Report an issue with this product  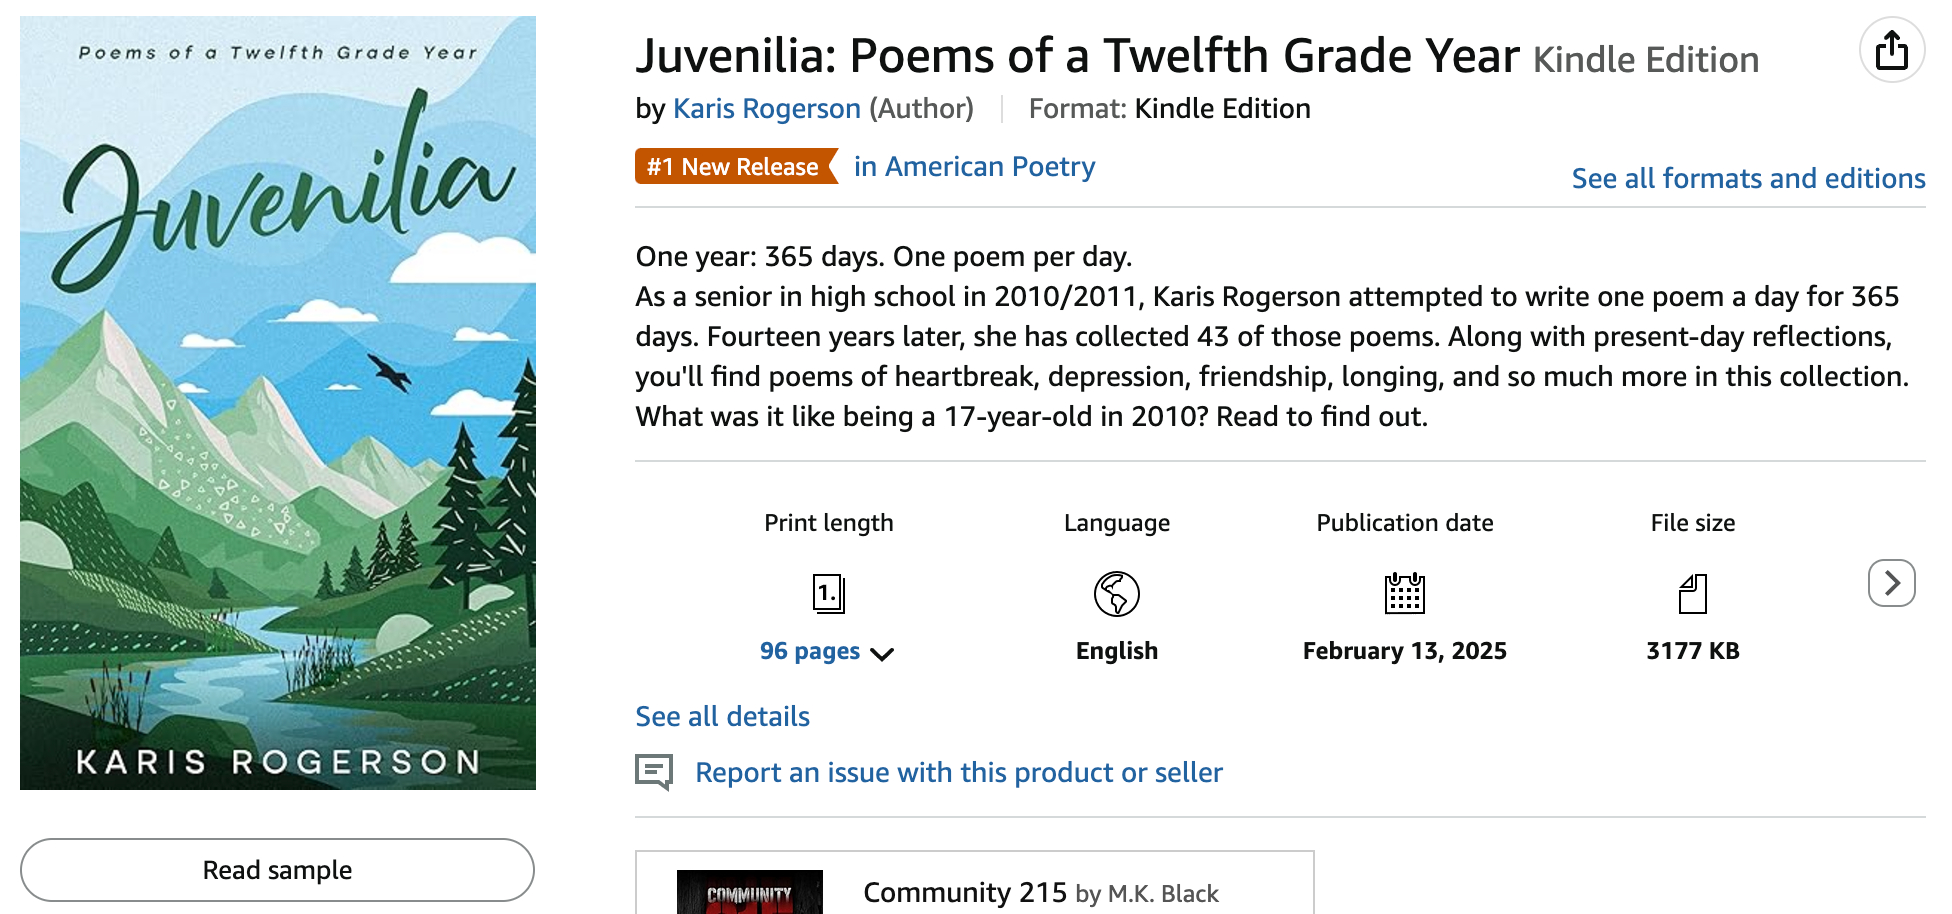tap(958, 772)
